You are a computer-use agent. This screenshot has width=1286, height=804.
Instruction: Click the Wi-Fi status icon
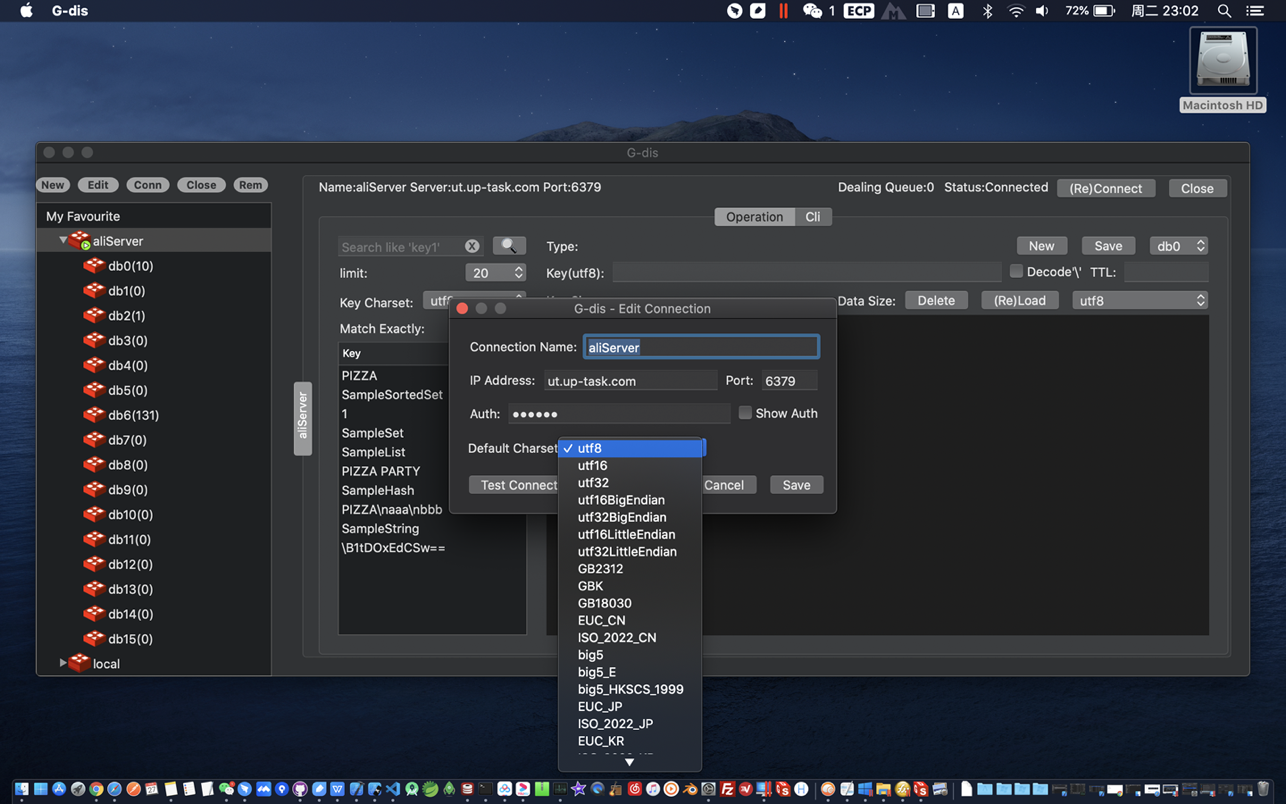tap(1016, 11)
